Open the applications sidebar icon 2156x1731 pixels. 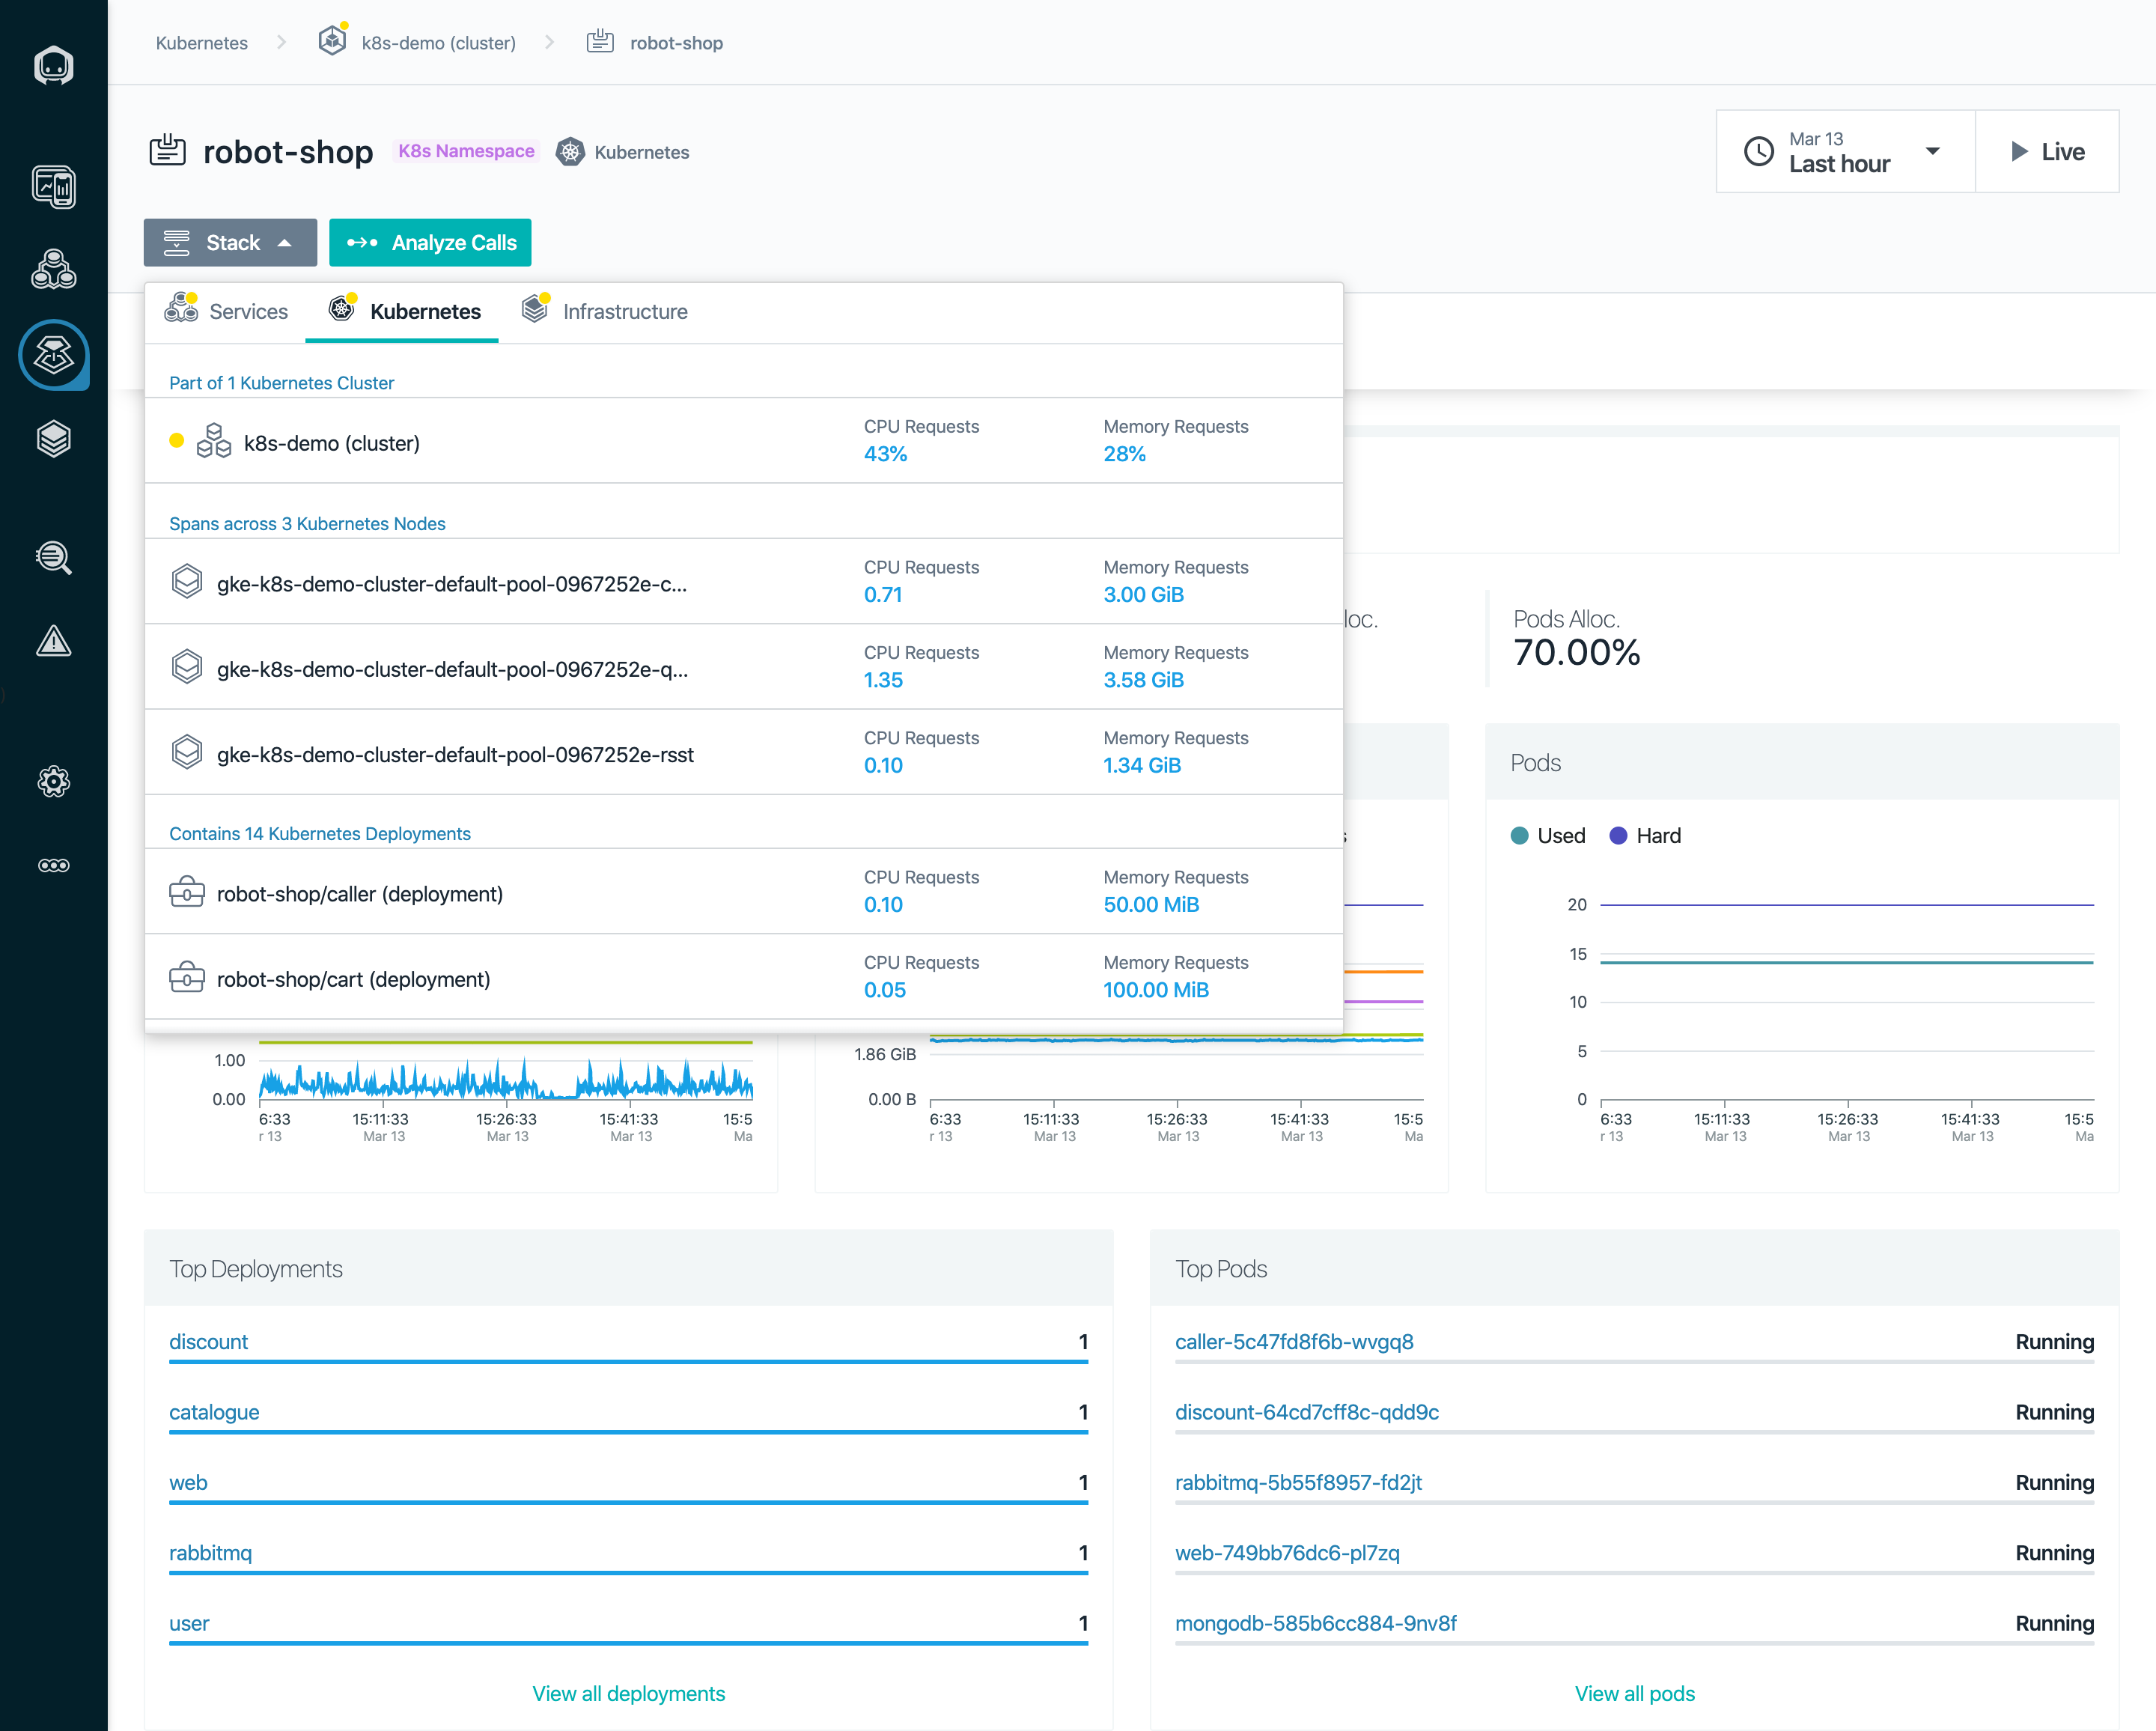[x=53, y=270]
